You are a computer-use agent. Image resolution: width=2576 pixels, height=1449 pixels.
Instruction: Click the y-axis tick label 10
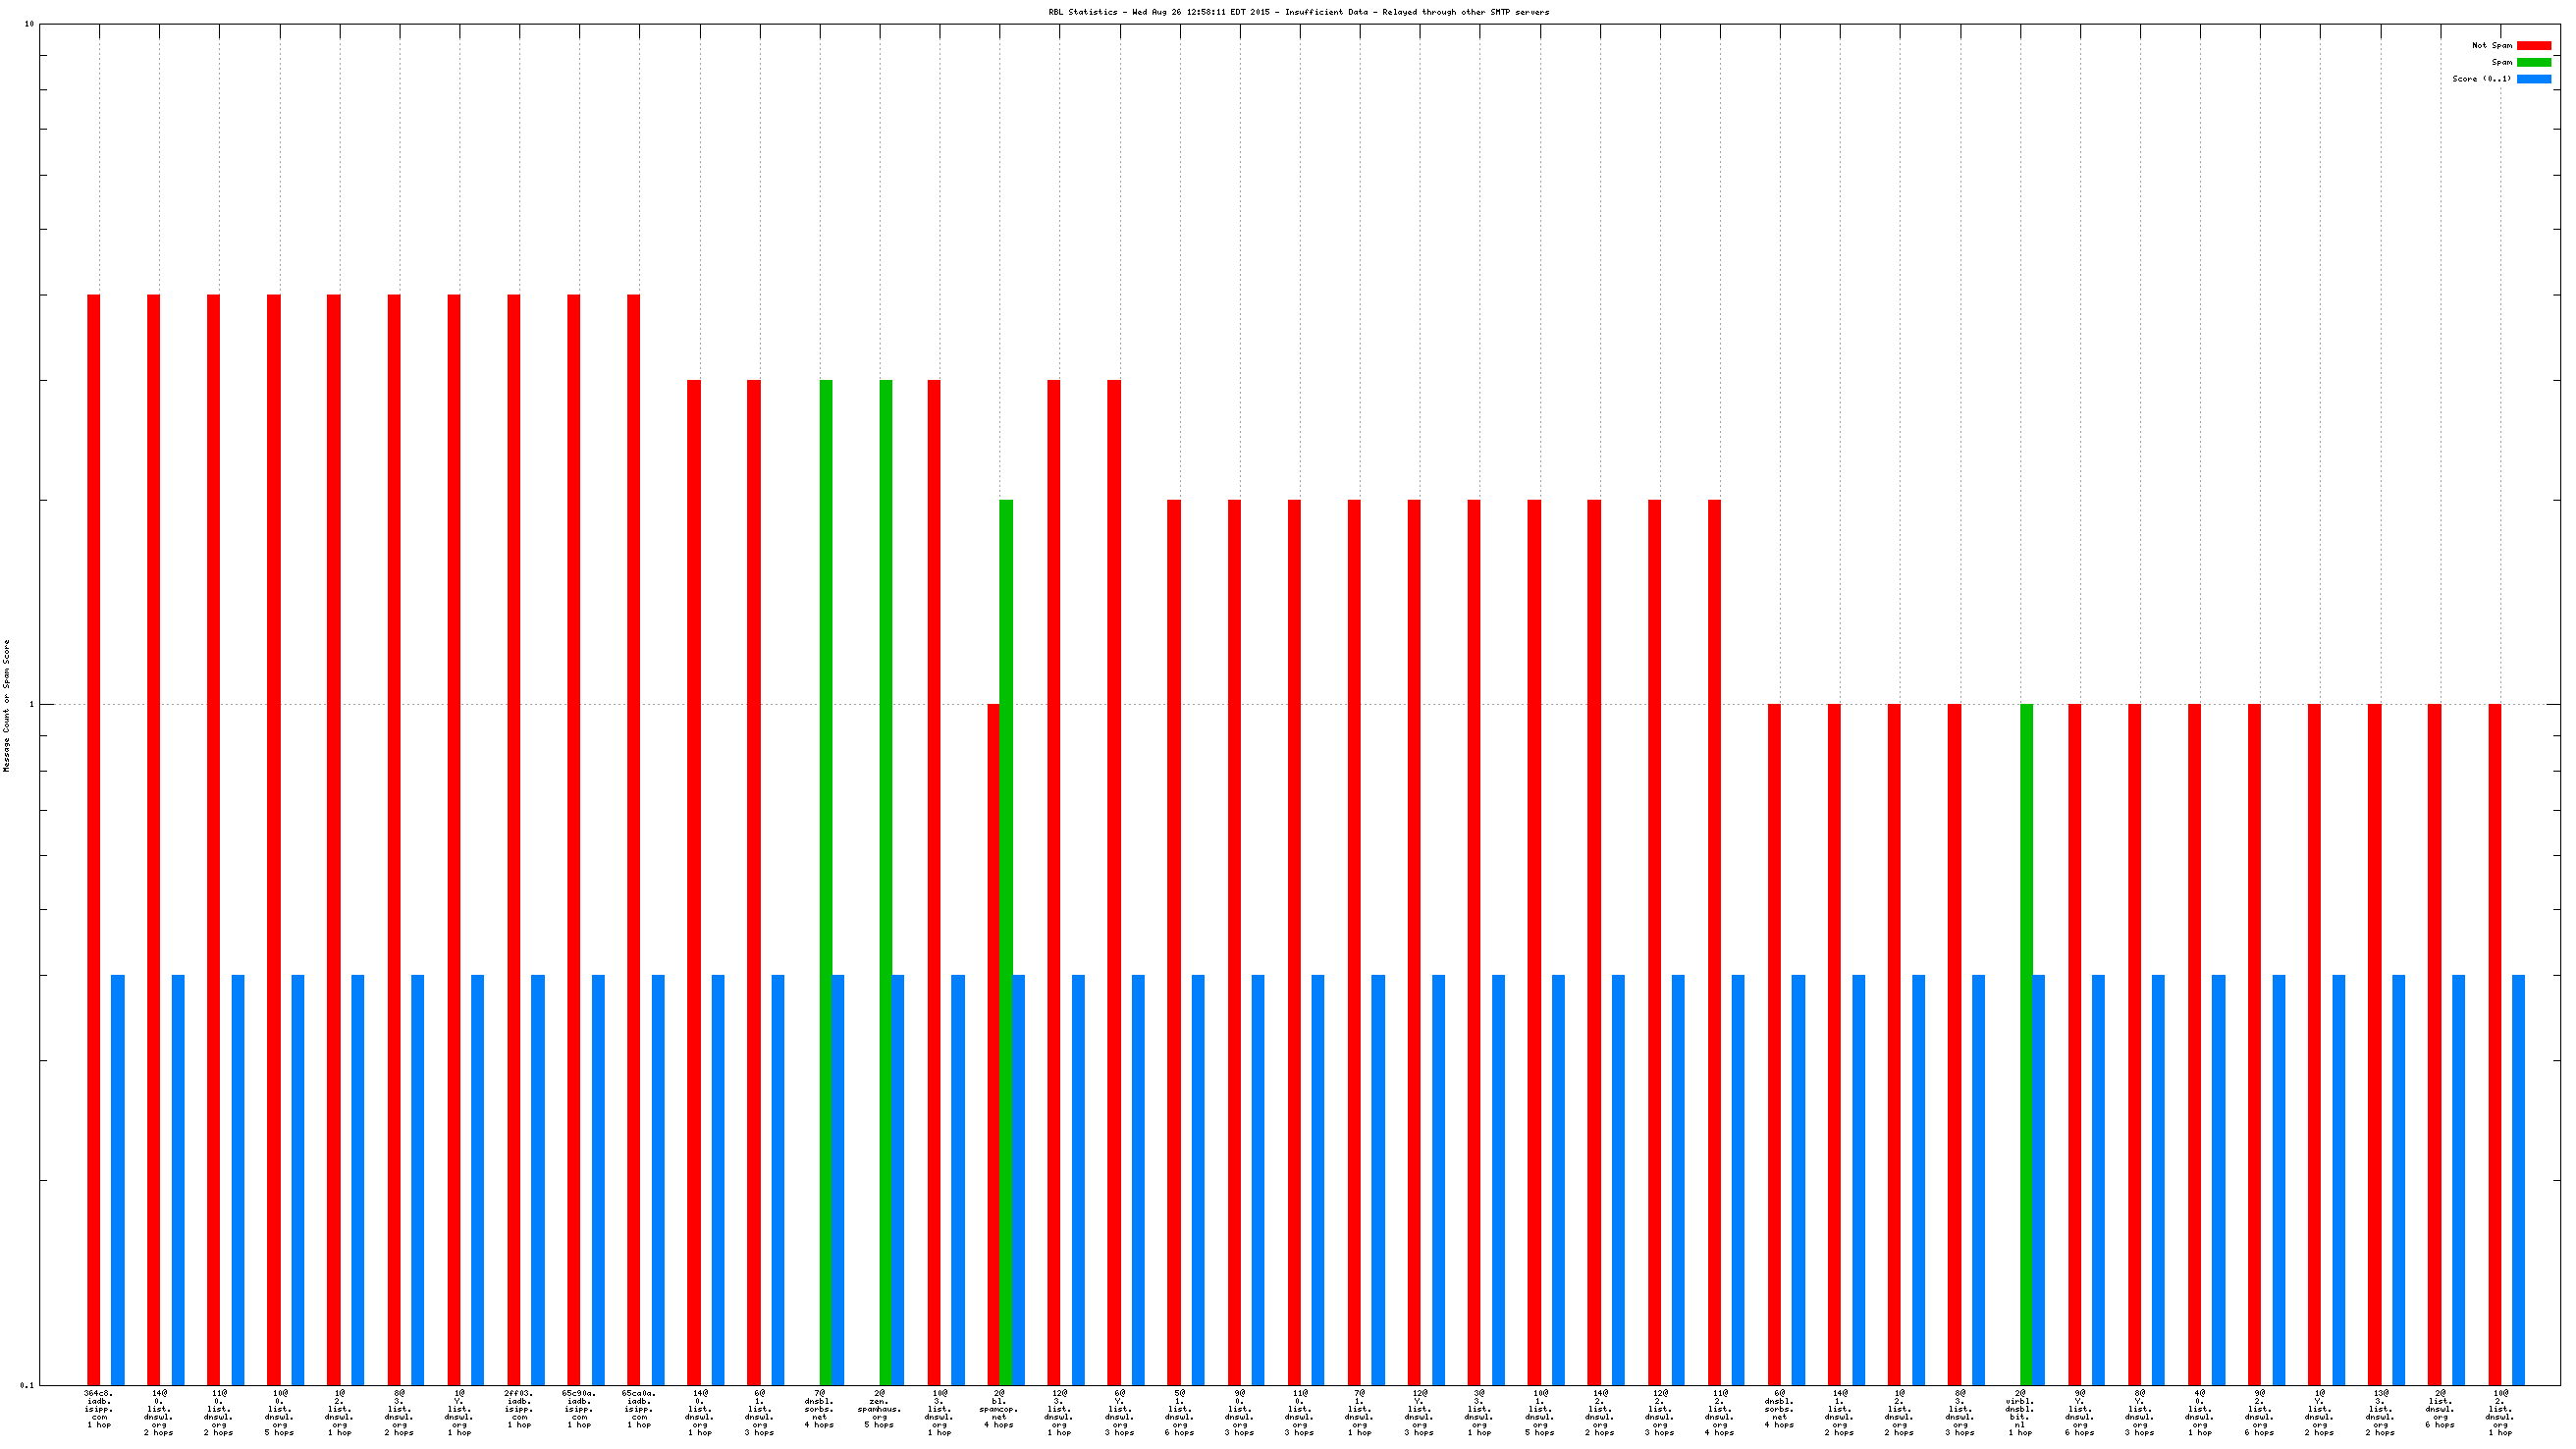click(29, 24)
